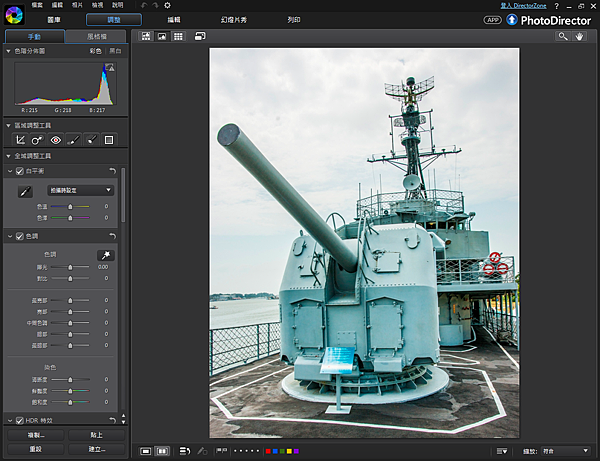Pick the white balance eyedropper tool
The image size is (600, 461).
(27, 190)
